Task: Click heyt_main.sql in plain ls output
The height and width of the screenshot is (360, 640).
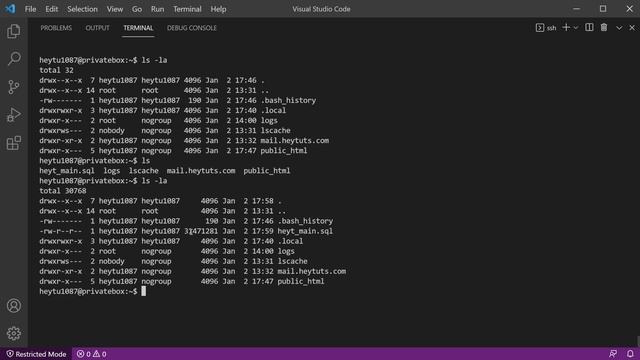Action: tap(67, 171)
